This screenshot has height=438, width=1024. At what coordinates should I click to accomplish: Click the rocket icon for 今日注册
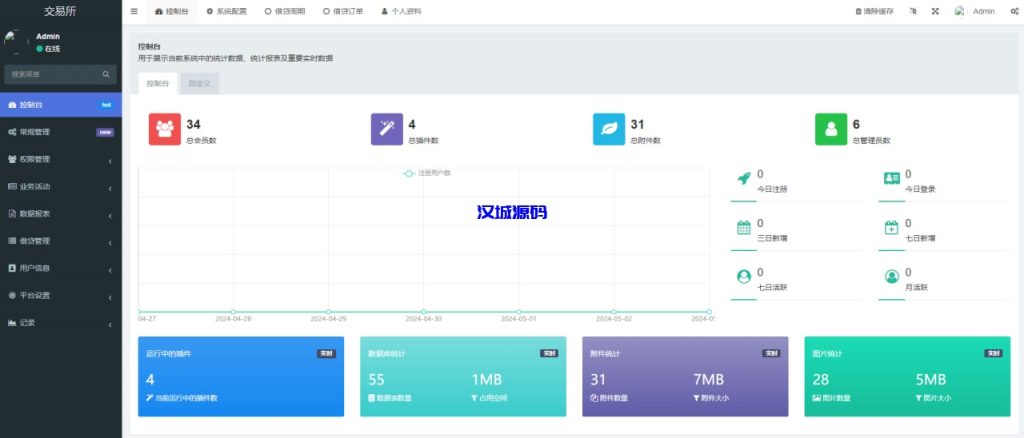pos(743,178)
